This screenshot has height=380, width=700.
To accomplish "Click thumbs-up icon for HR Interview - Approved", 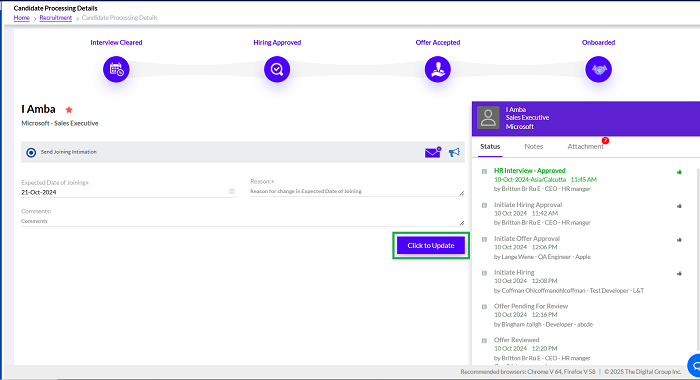I will 679,172.
